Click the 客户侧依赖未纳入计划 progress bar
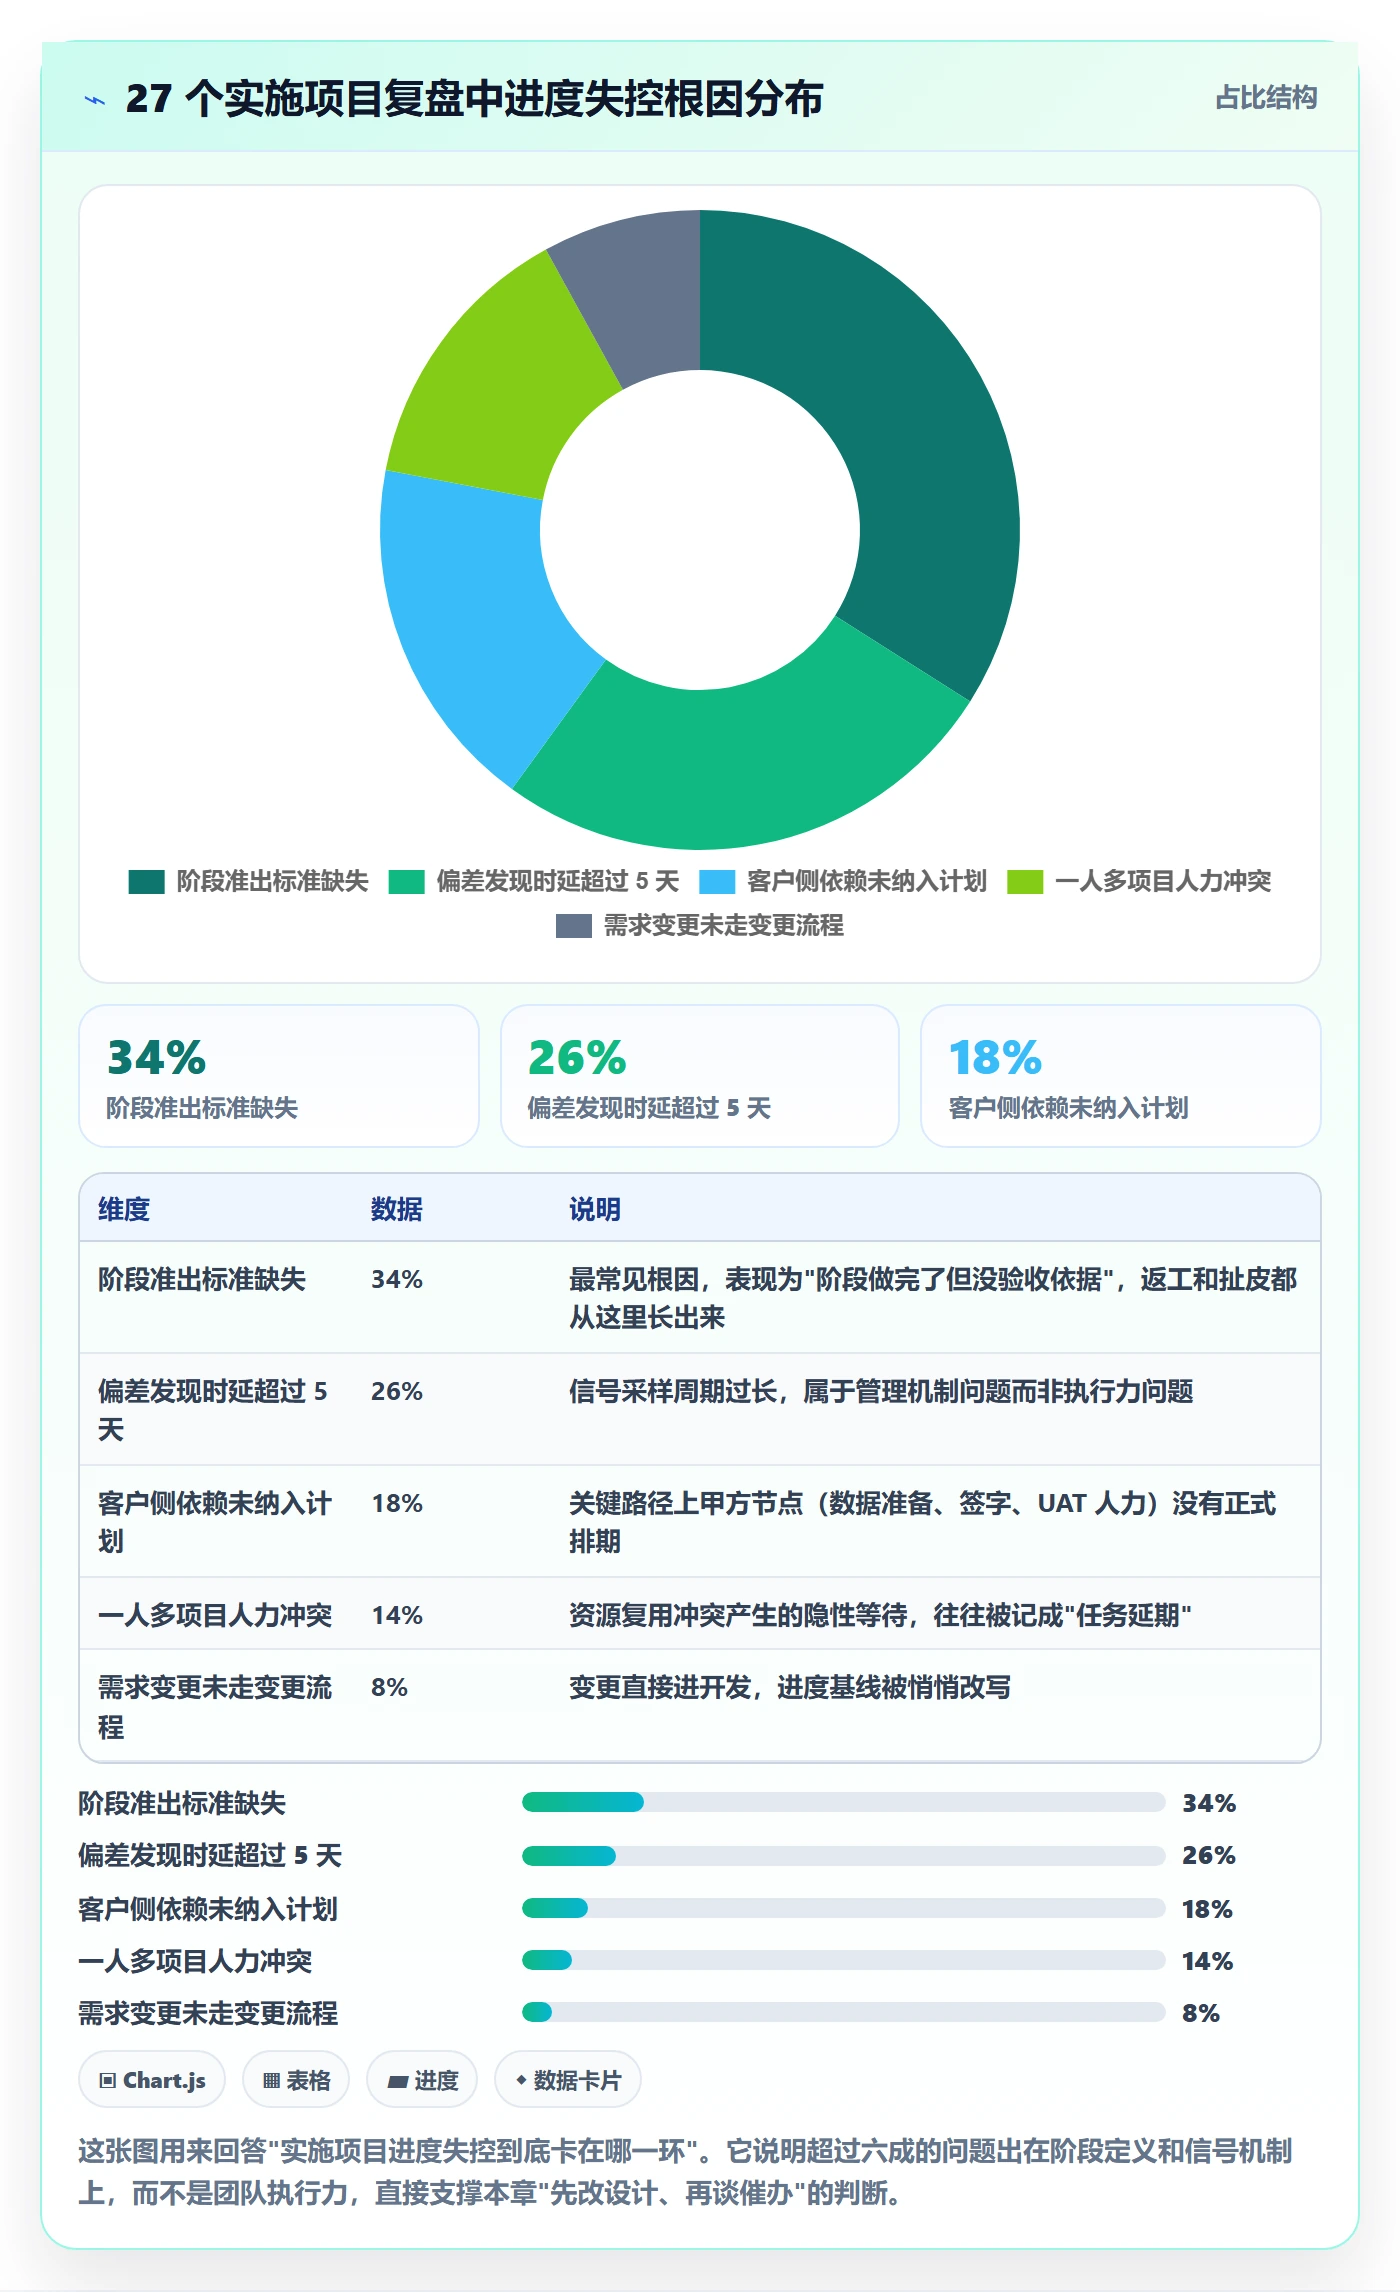The width and height of the screenshot is (1400, 2292). (x=843, y=1908)
